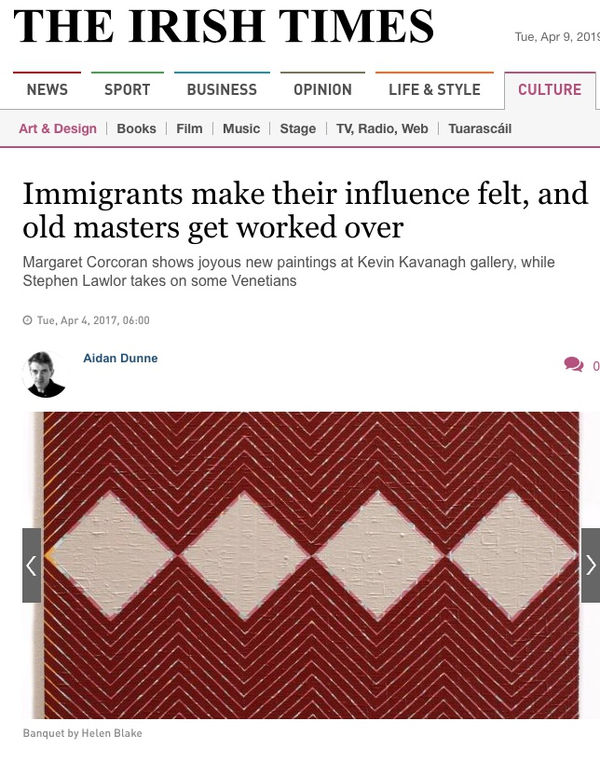The image size is (600, 774).
Task: Open the Film subsection link
Action: 189,128
